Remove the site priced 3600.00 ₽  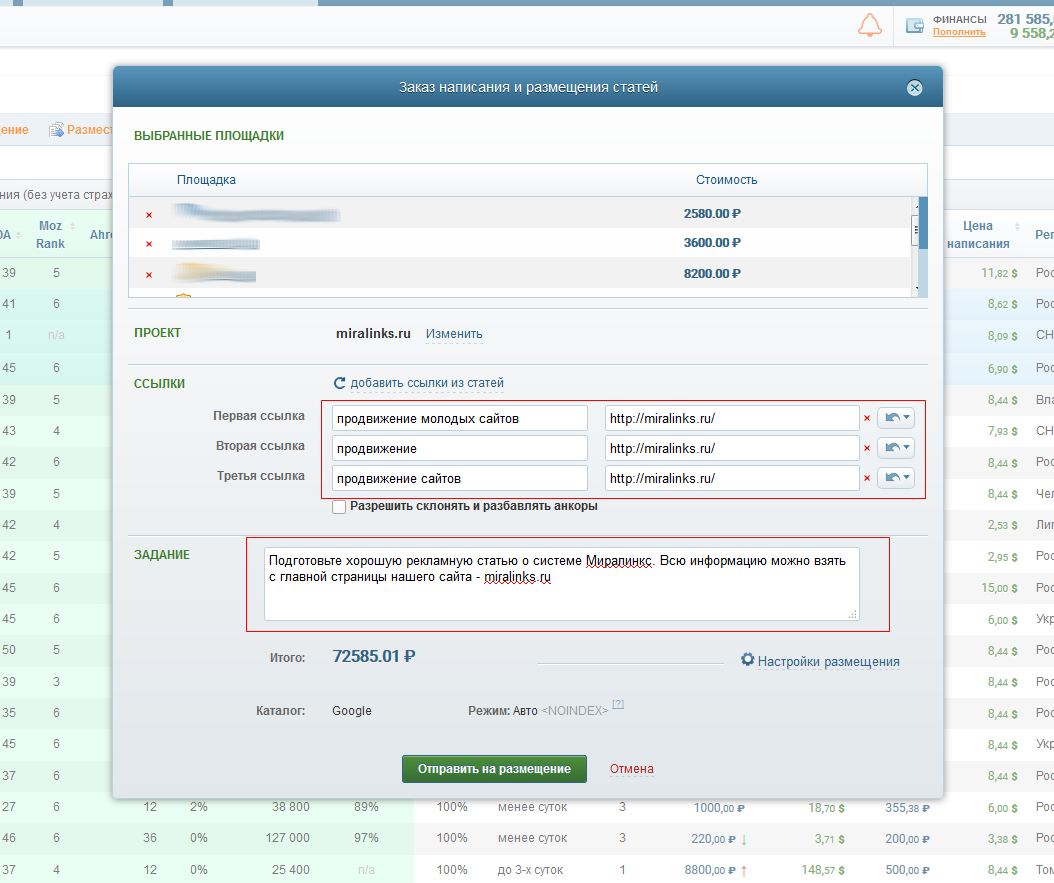click(149, 244)
